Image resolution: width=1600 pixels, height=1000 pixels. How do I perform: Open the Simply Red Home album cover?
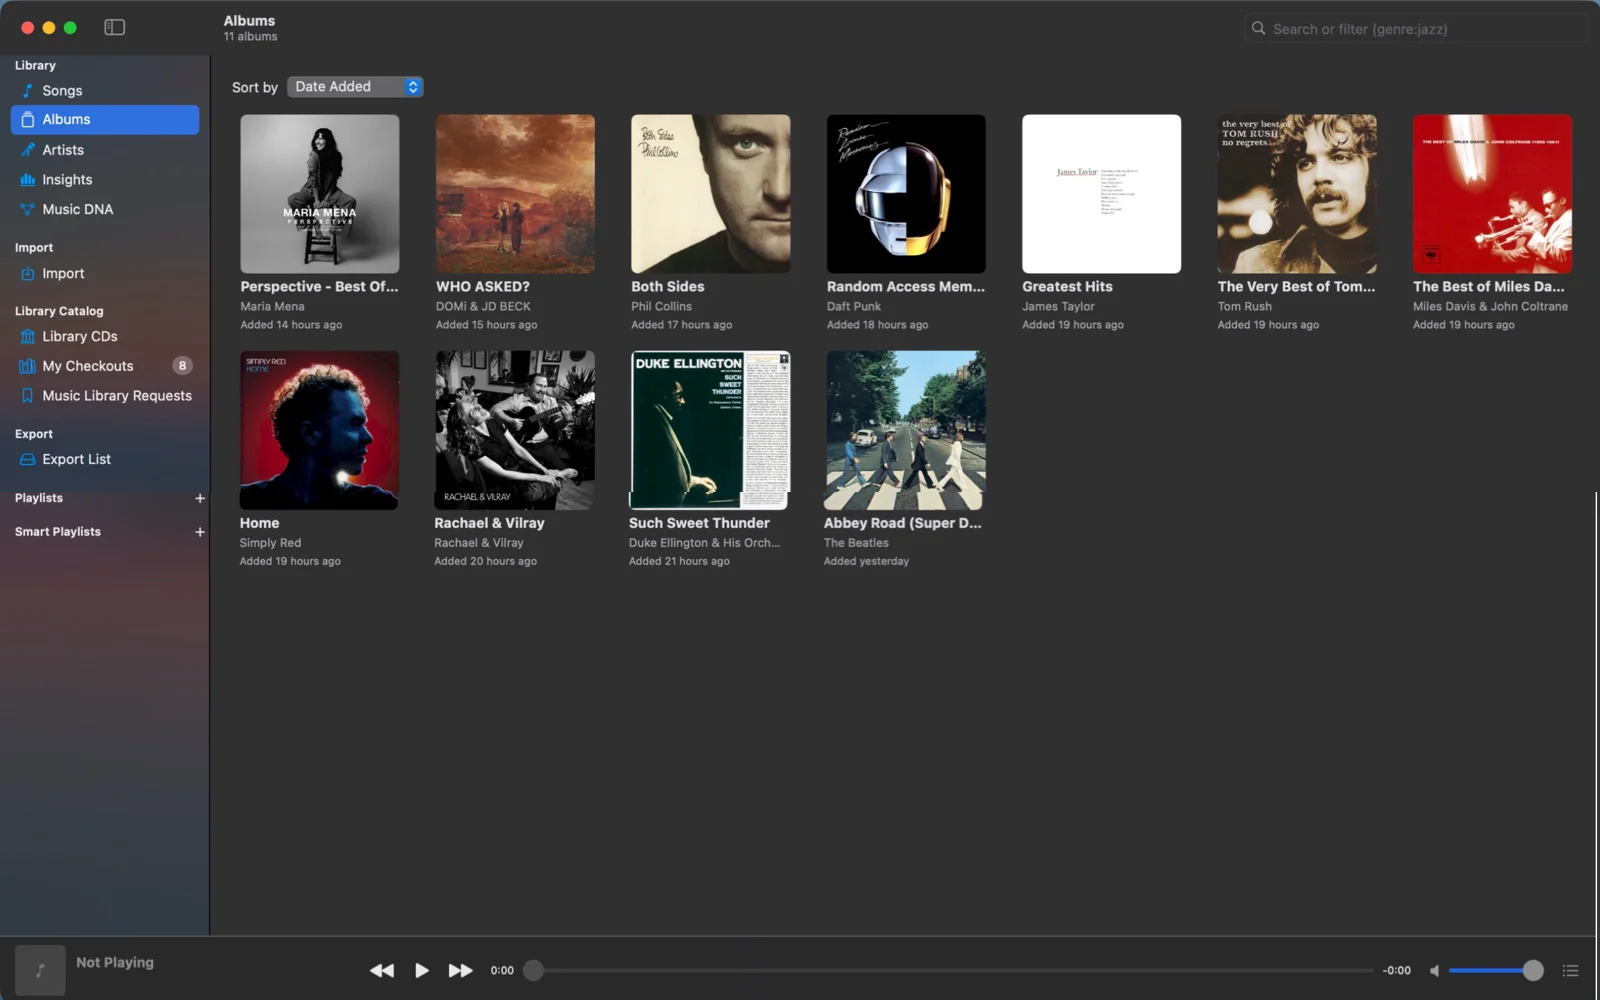(319, 430)
